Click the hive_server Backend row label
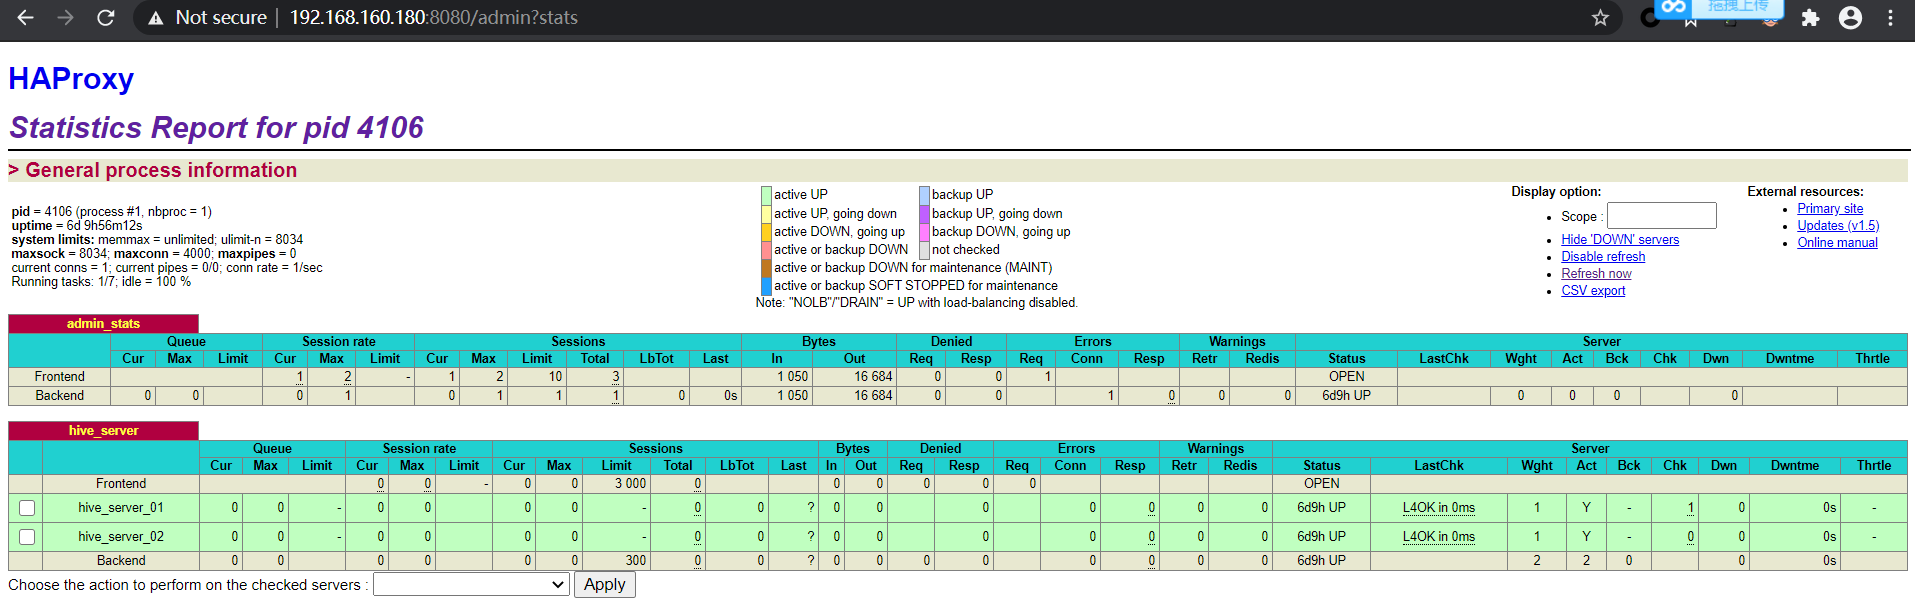This screenshot has height=608, width=1915. coord(121,561)
